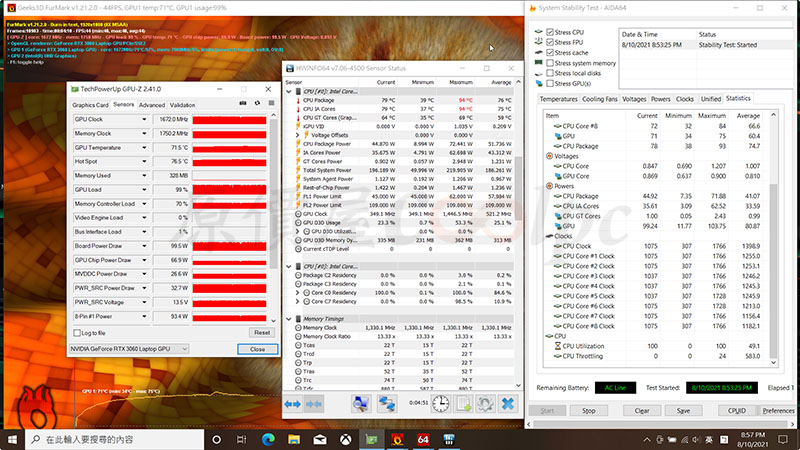
Task: Click taskbar clock showing 8:57 PM
Action: click(752, 439)
